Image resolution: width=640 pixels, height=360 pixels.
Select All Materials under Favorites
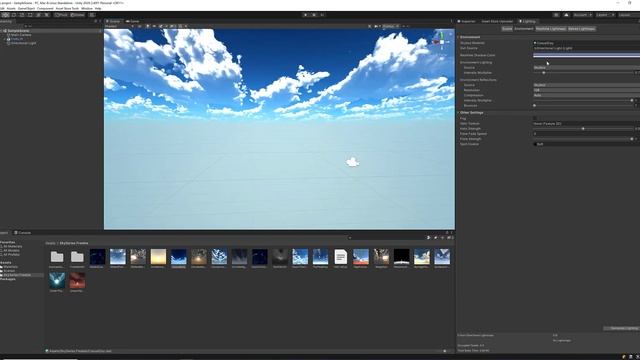pyautogui.click(x=12, y=247)
